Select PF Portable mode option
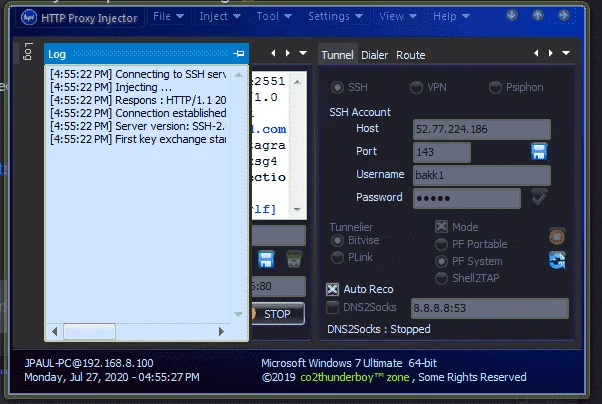602x404 pixels. pyautogui.click(x=441, y=244)
